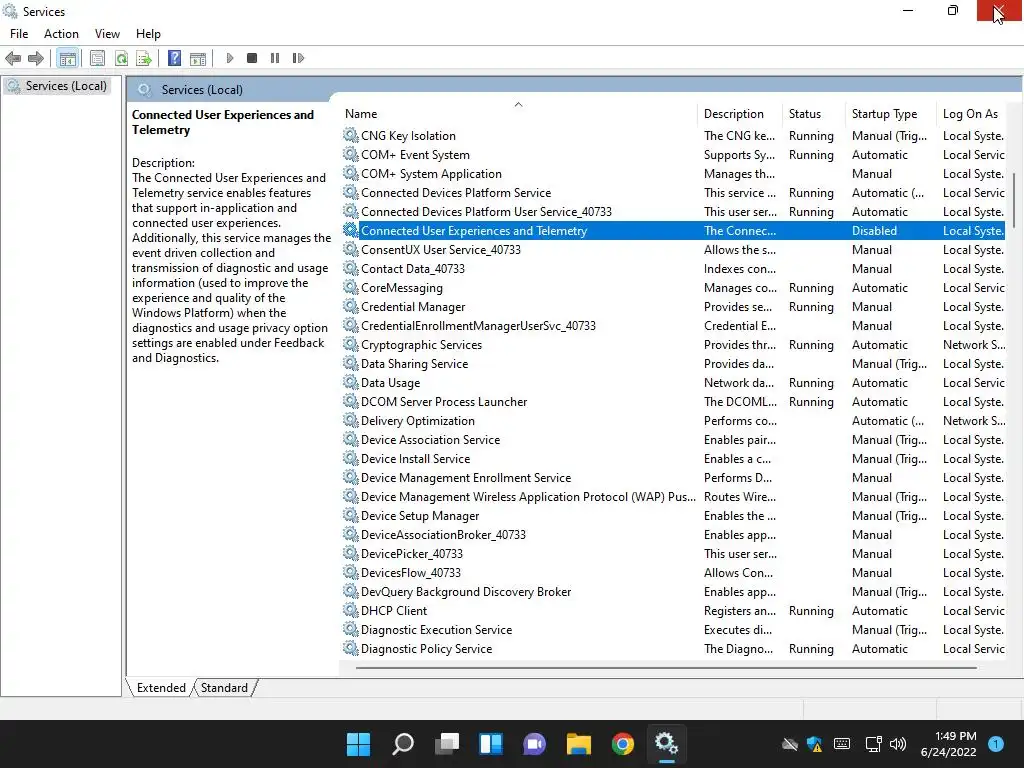Select Cryptographic Services row

pos(673,345)
